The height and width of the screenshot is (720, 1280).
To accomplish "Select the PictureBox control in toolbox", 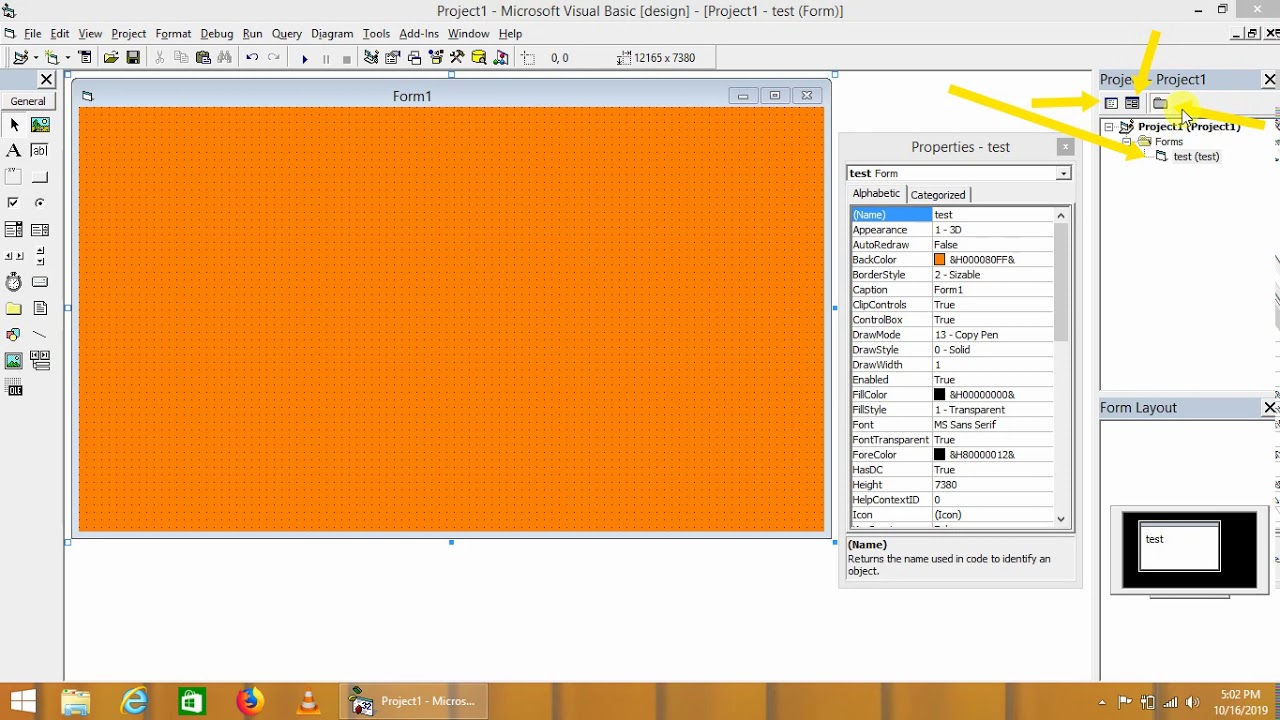I will click(40, 125).
